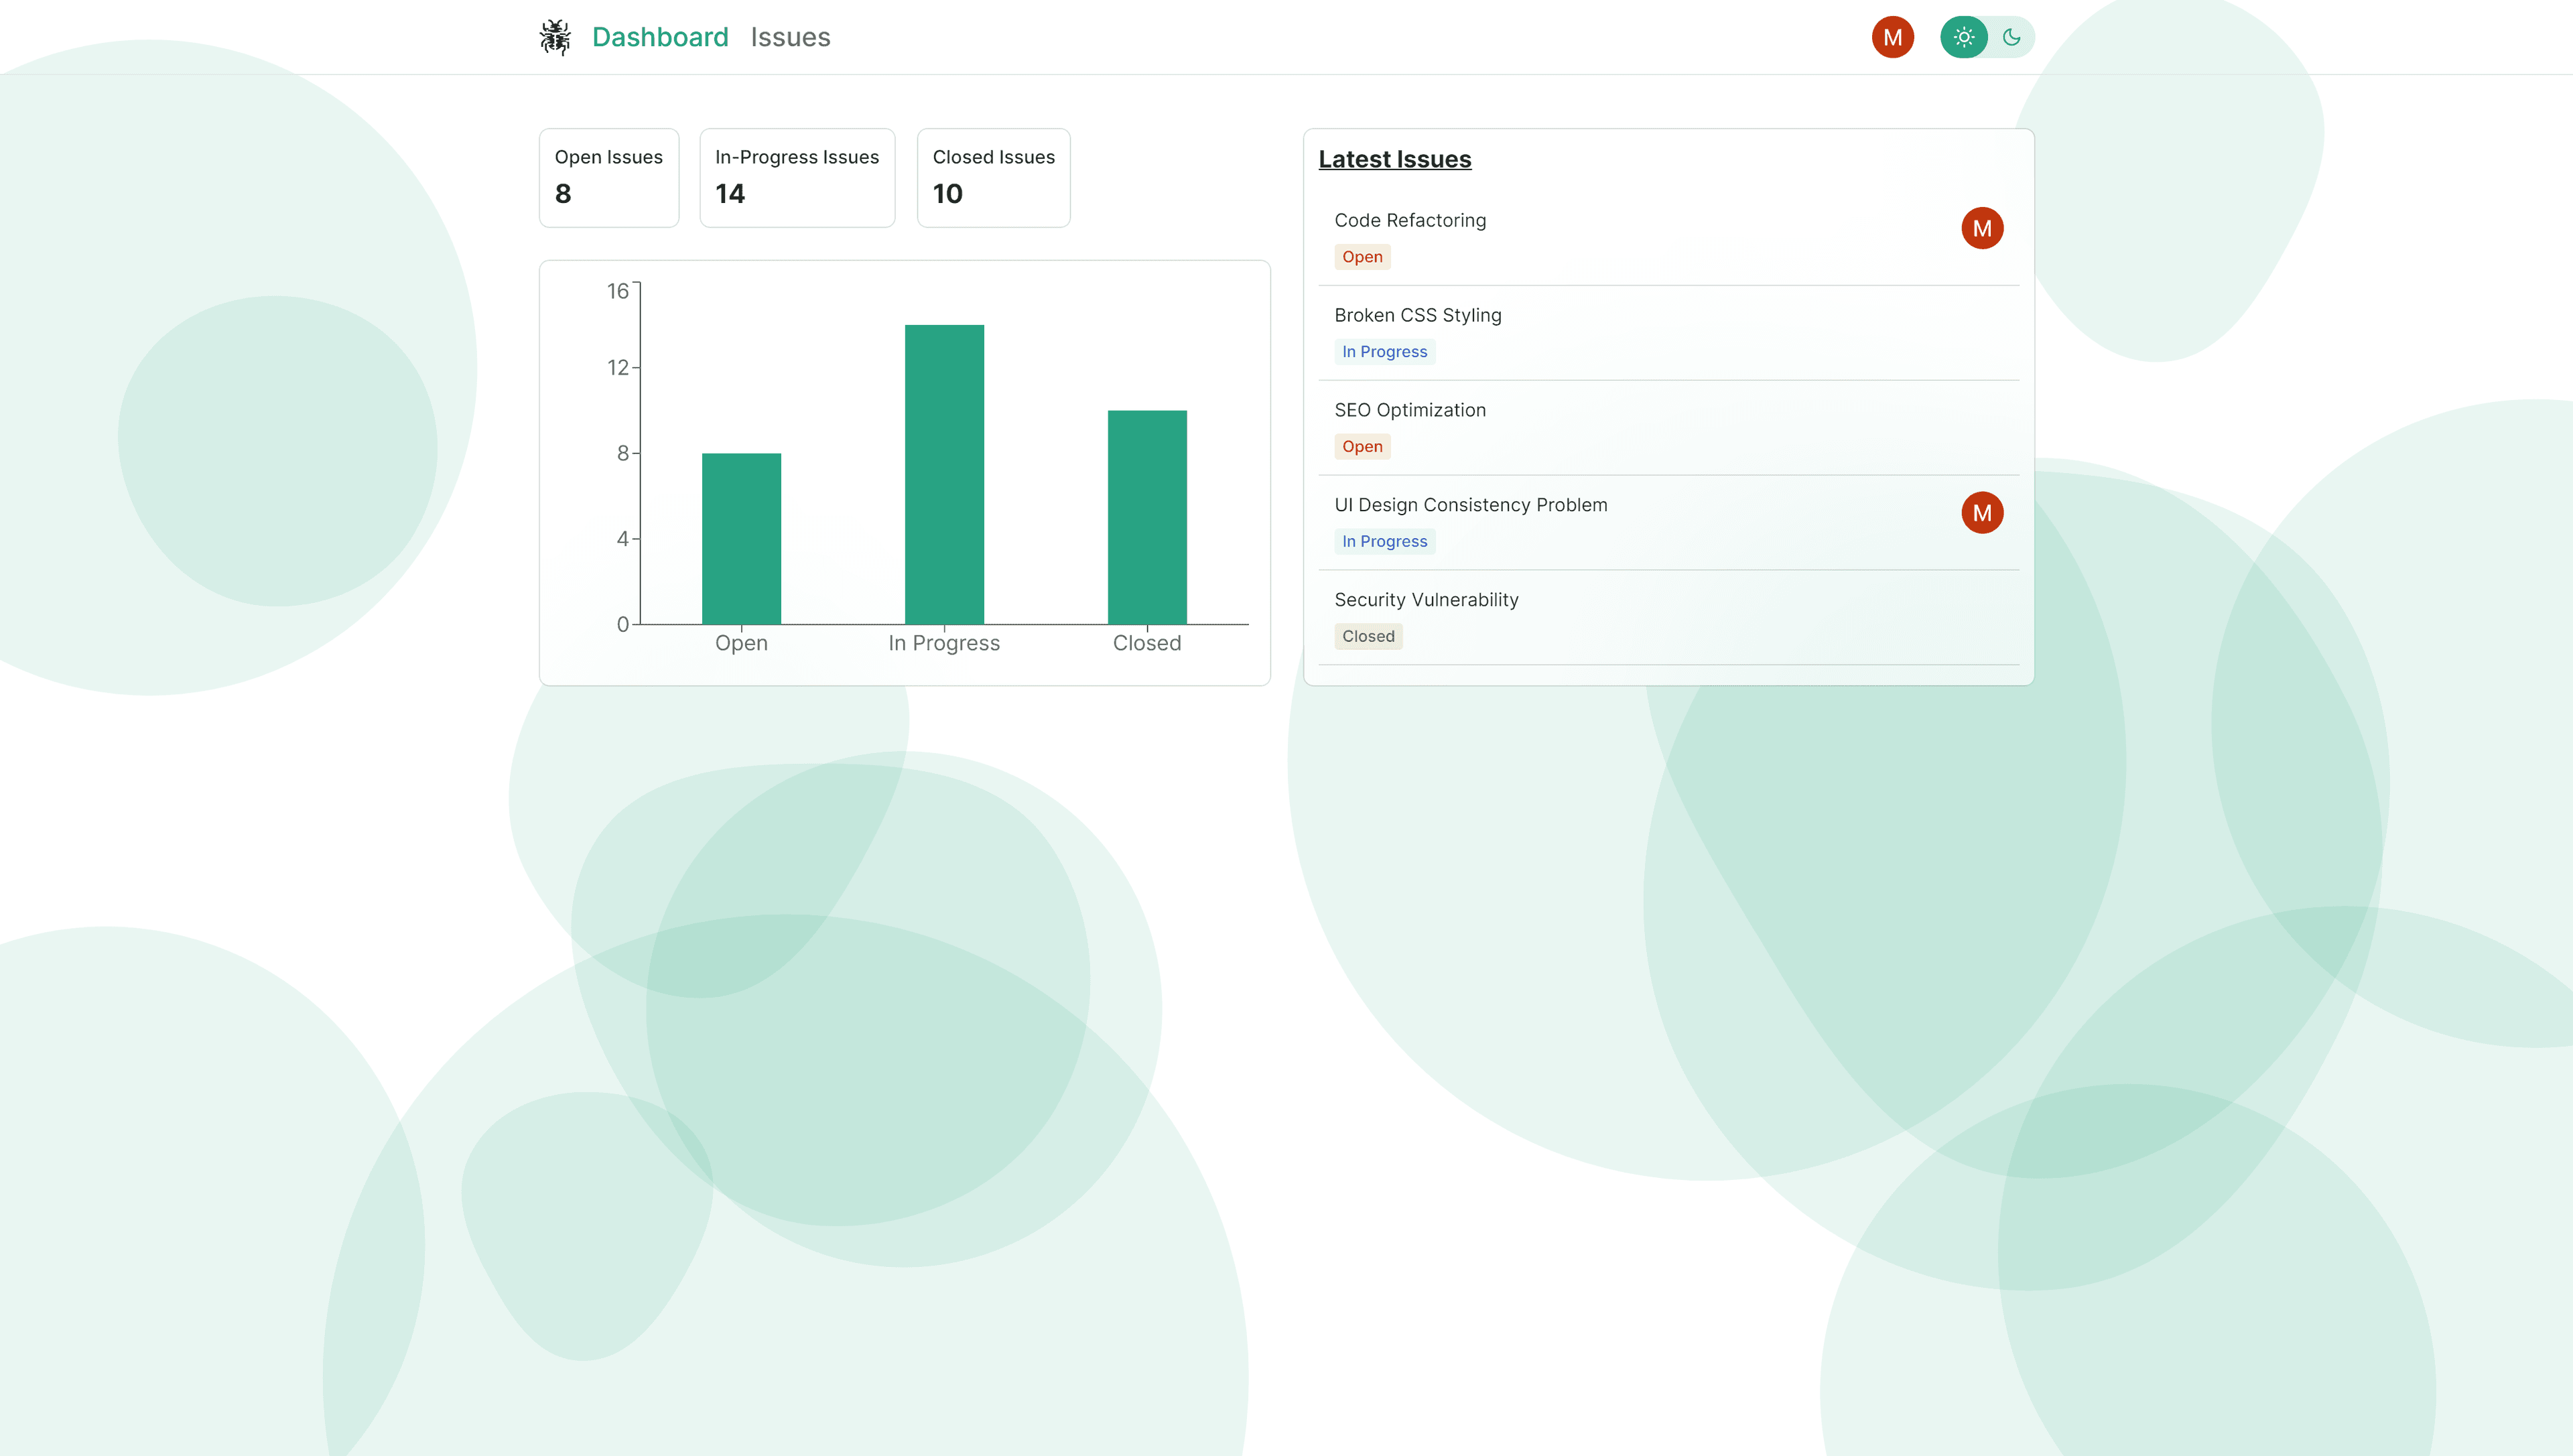
Task: Click the avatar beside Code Refactoring issue
Action: (1982, 228)
